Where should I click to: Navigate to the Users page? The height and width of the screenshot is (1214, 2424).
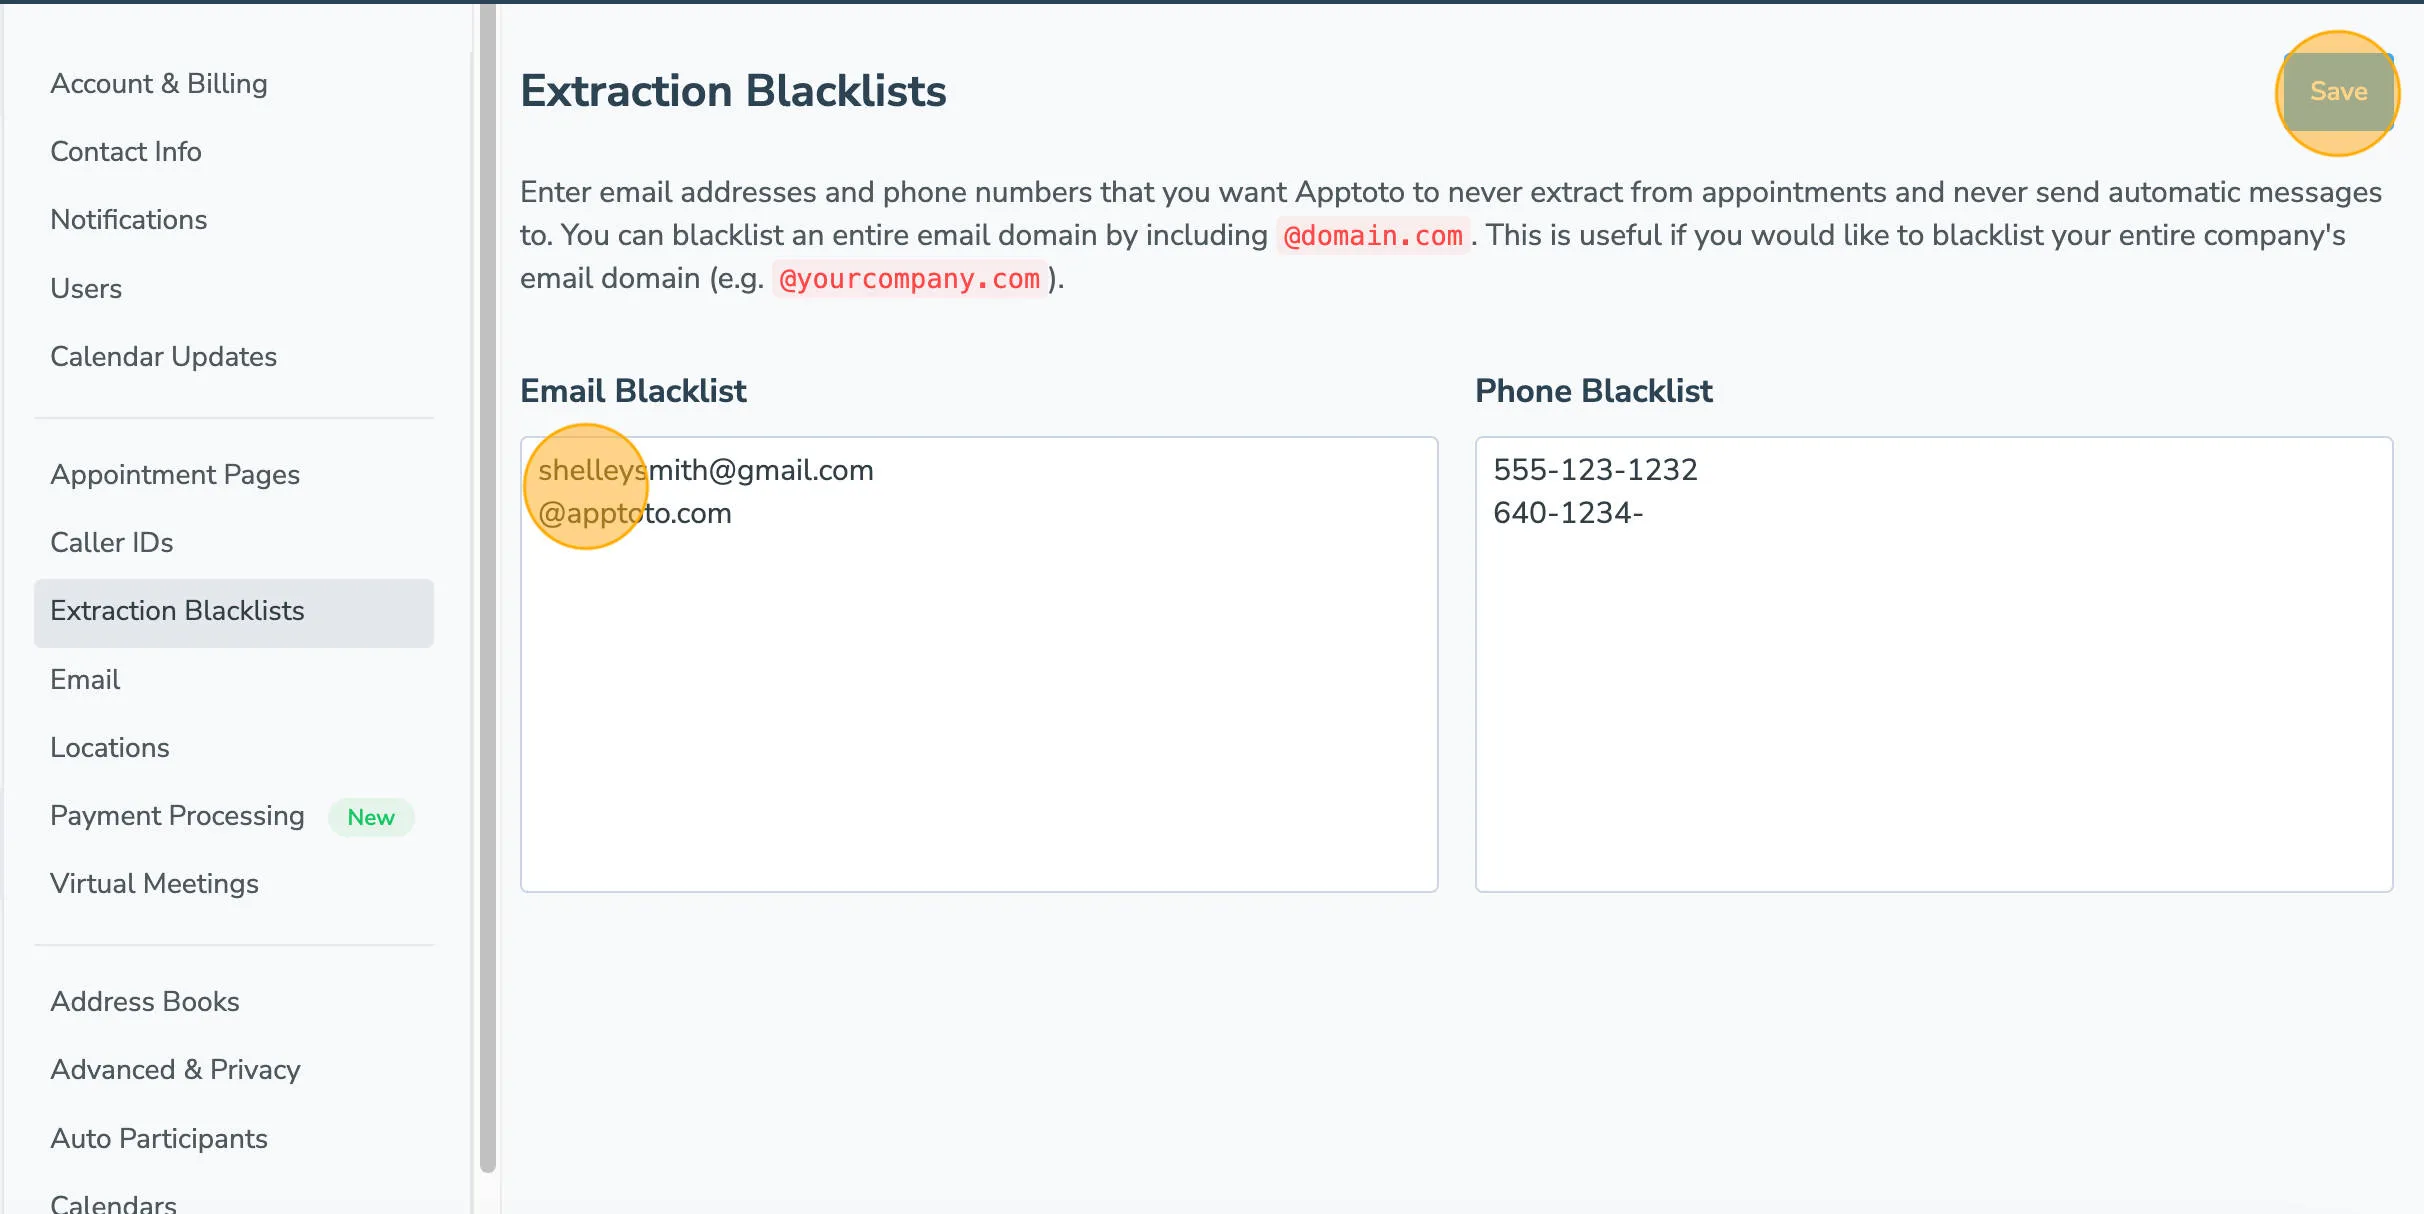[x=86, y=288]
